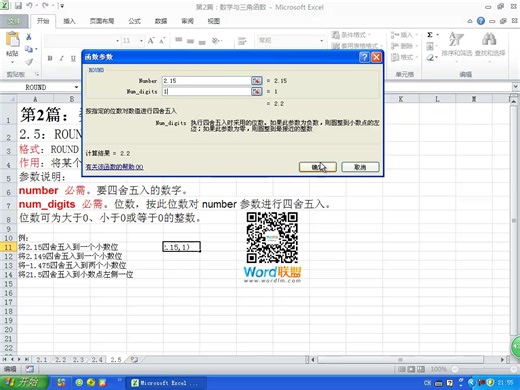
Task: Click the Find and Select binoculars icon
Action: coord(489,39)
